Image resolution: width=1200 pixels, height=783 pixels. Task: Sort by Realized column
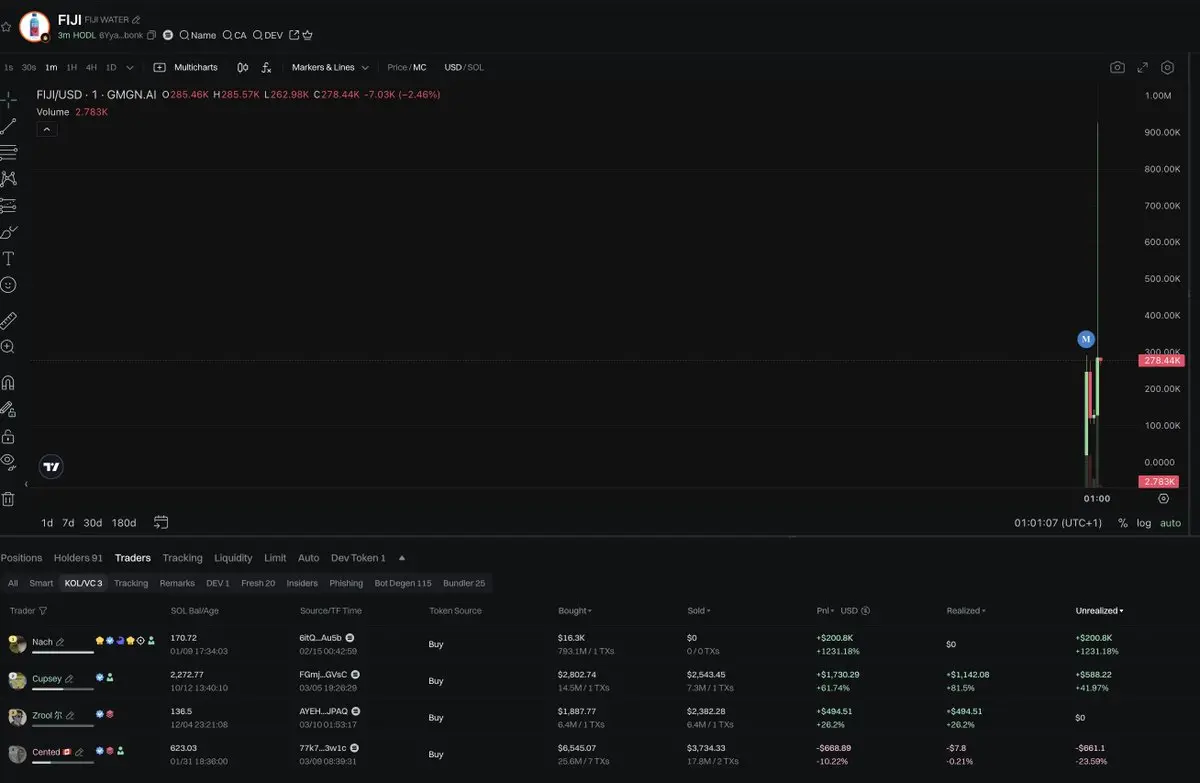tap(967, 611)
